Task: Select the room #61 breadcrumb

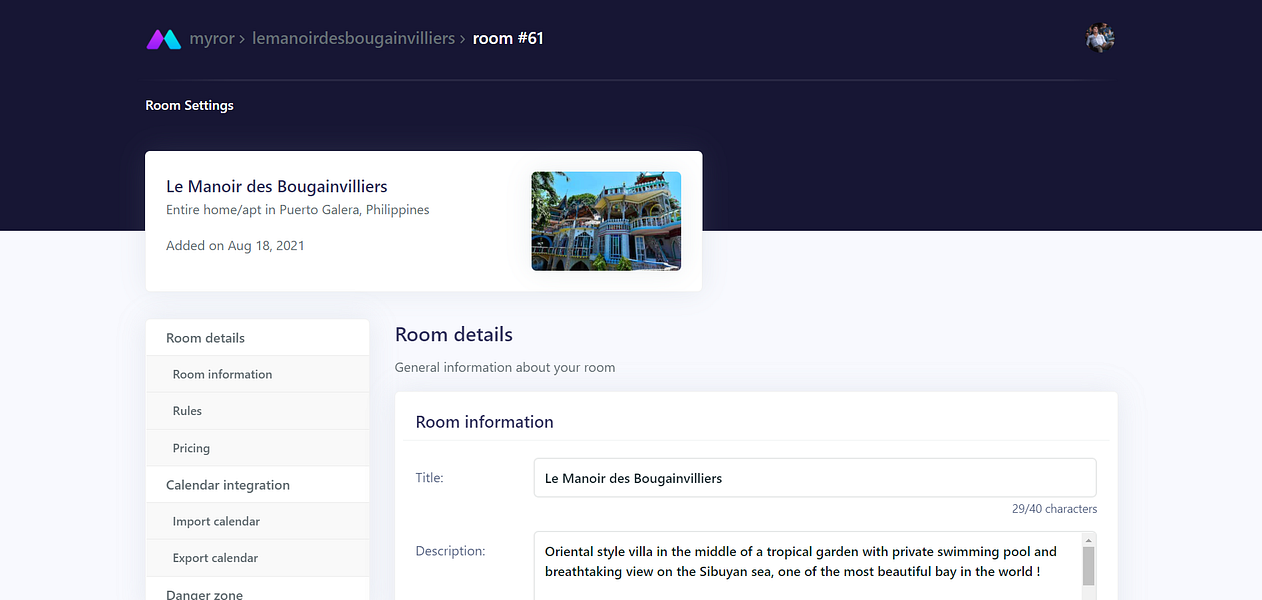Action: click(508, 39)
